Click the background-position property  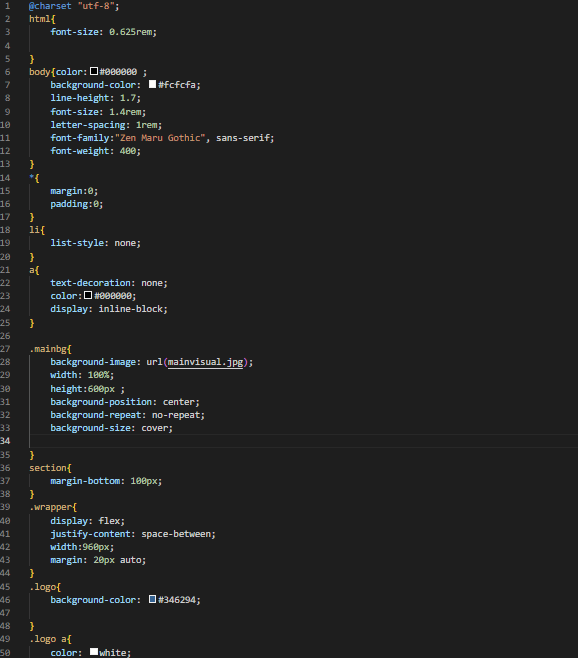point(101,402)
